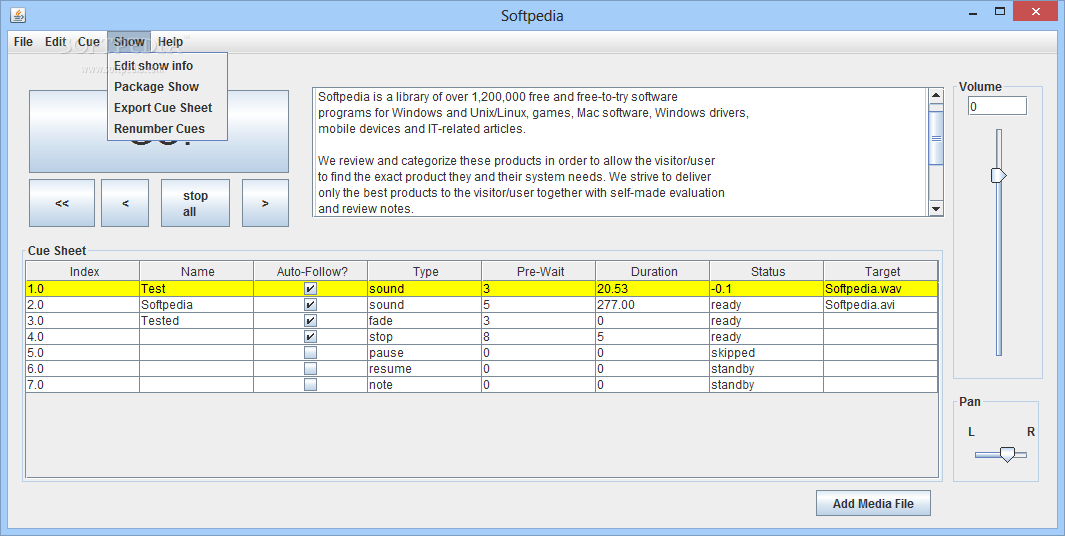Uncheck Auto-Follow for cue 3.0 Tested
1065x536 pixels.
pos(310,321)
